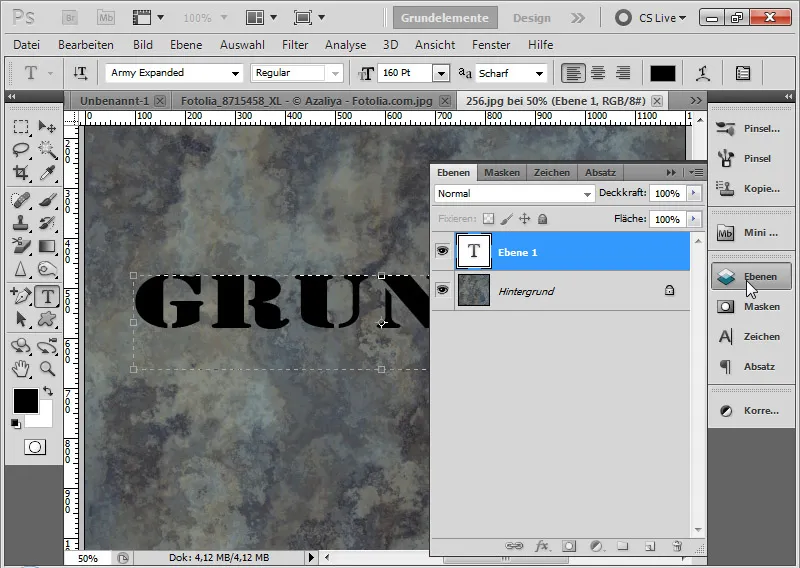This screenshot has height=568, width=800.
Task: Select the Eraser tool
Action: 21,246
